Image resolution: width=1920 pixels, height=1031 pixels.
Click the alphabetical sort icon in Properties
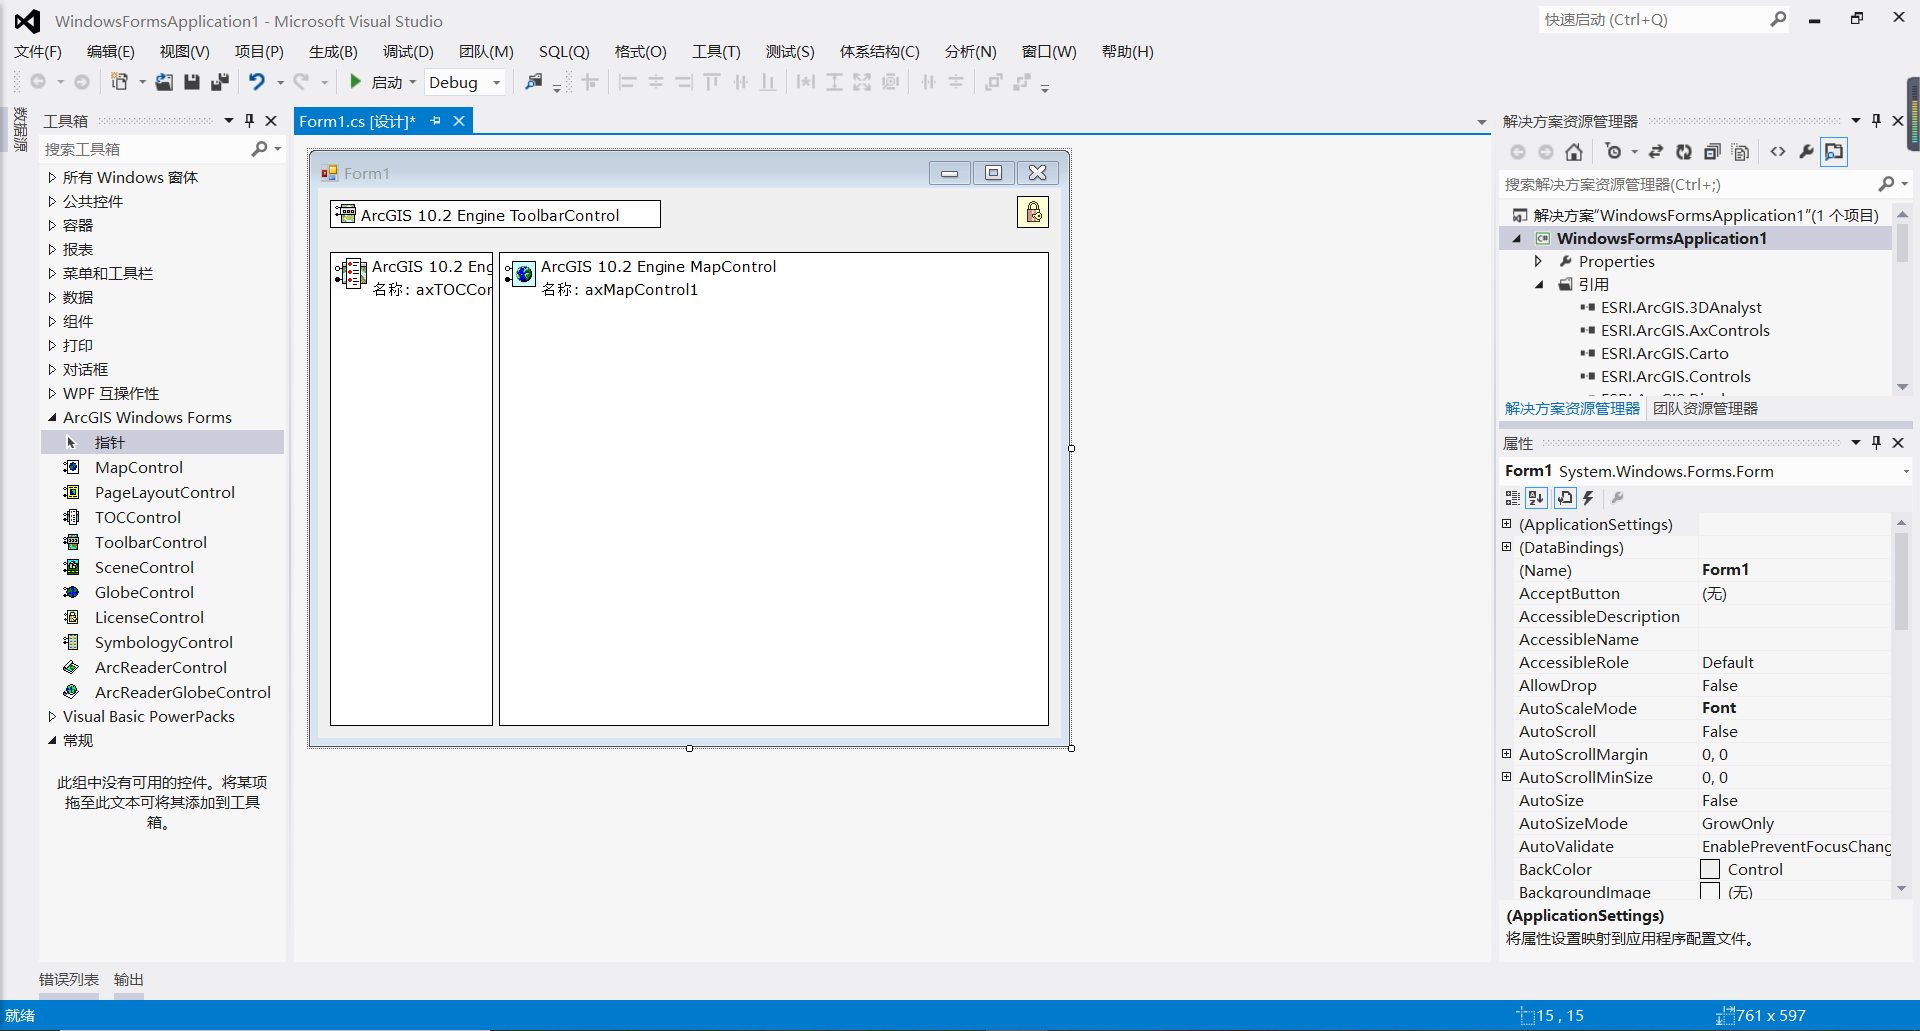coord(1536,498)
